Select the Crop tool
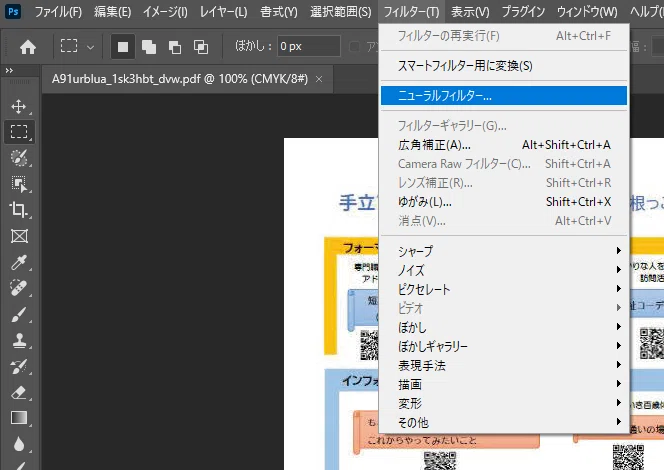 (x=19, y=210)
